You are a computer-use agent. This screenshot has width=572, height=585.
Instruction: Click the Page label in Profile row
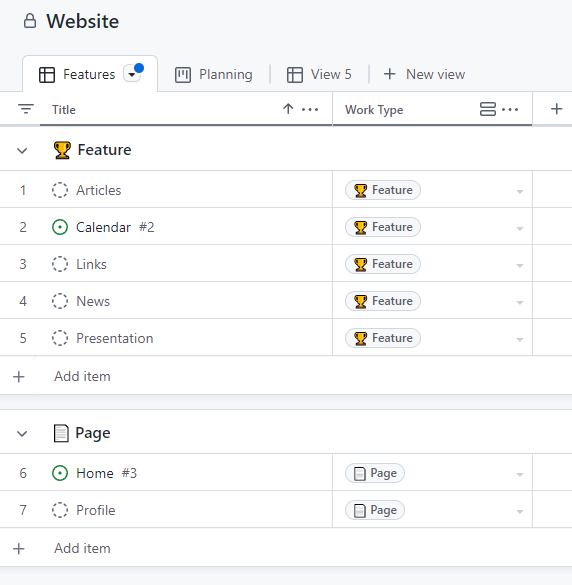(375, 510)
